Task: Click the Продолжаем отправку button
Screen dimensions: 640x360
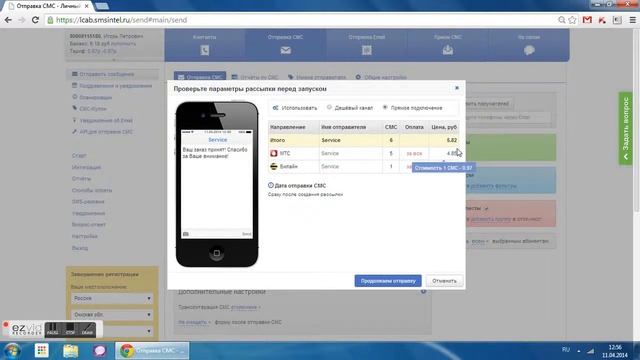Action: [x=388, y=281]
